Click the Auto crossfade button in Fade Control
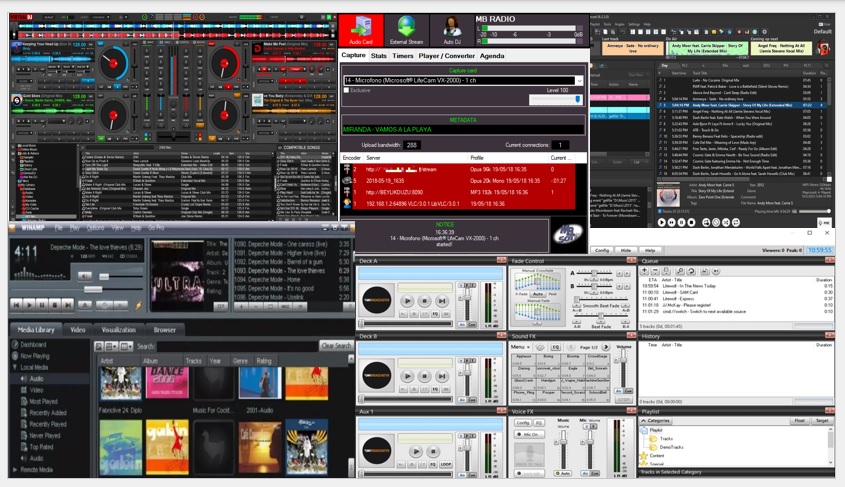The height and width of the screenshot is (487, 845). click(x=538, y=294)
